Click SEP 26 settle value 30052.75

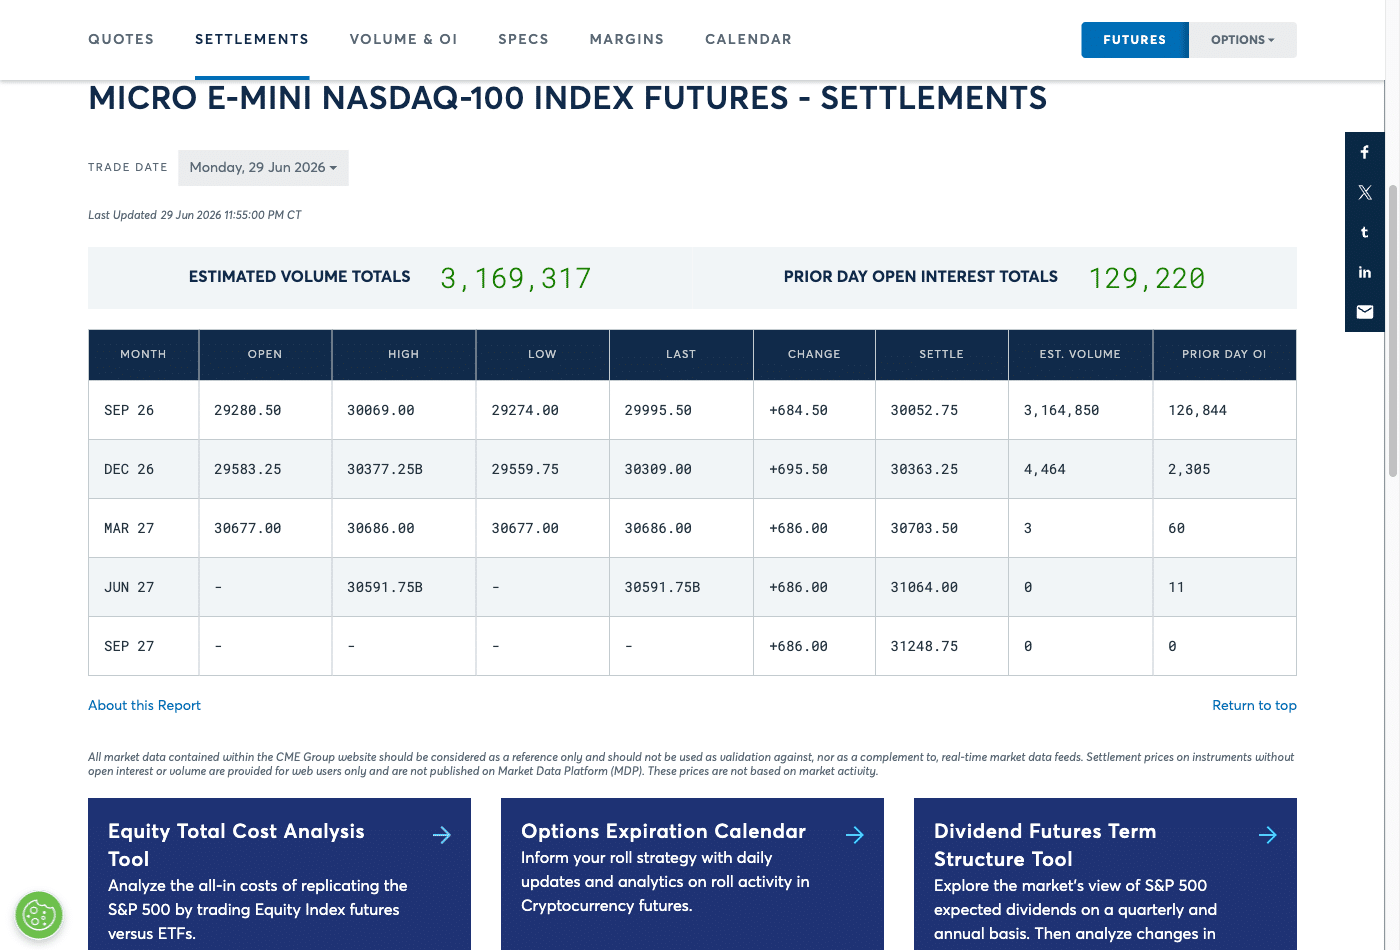click(x=924, y=410)
